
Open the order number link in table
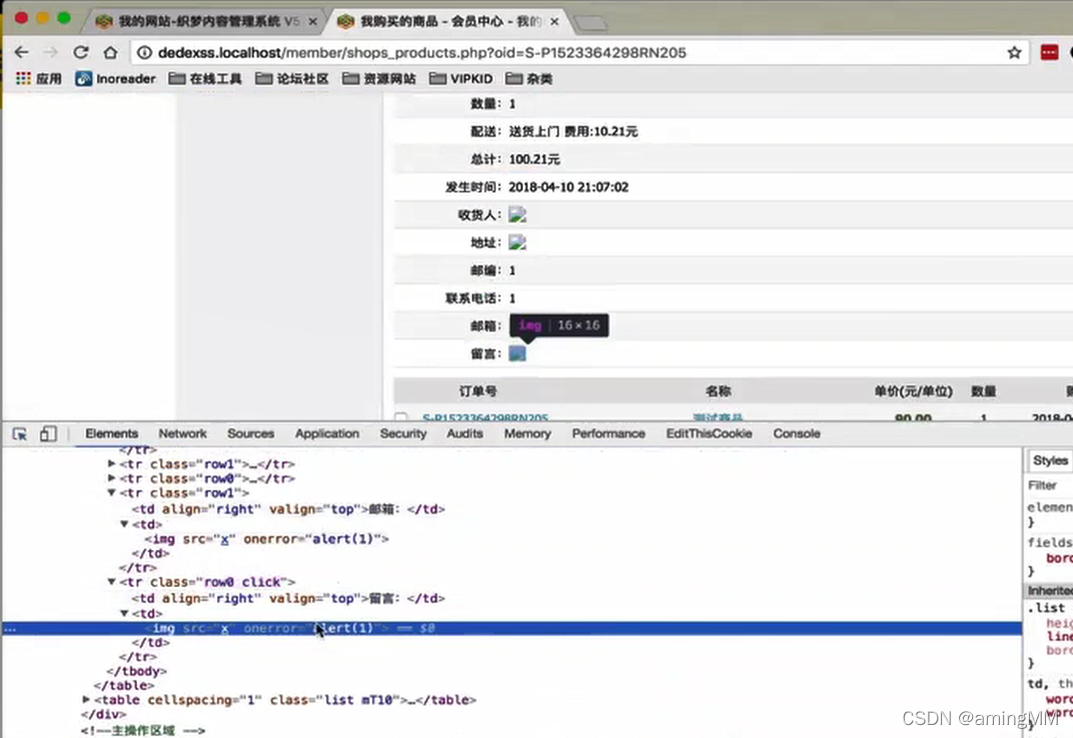(485, 417)
